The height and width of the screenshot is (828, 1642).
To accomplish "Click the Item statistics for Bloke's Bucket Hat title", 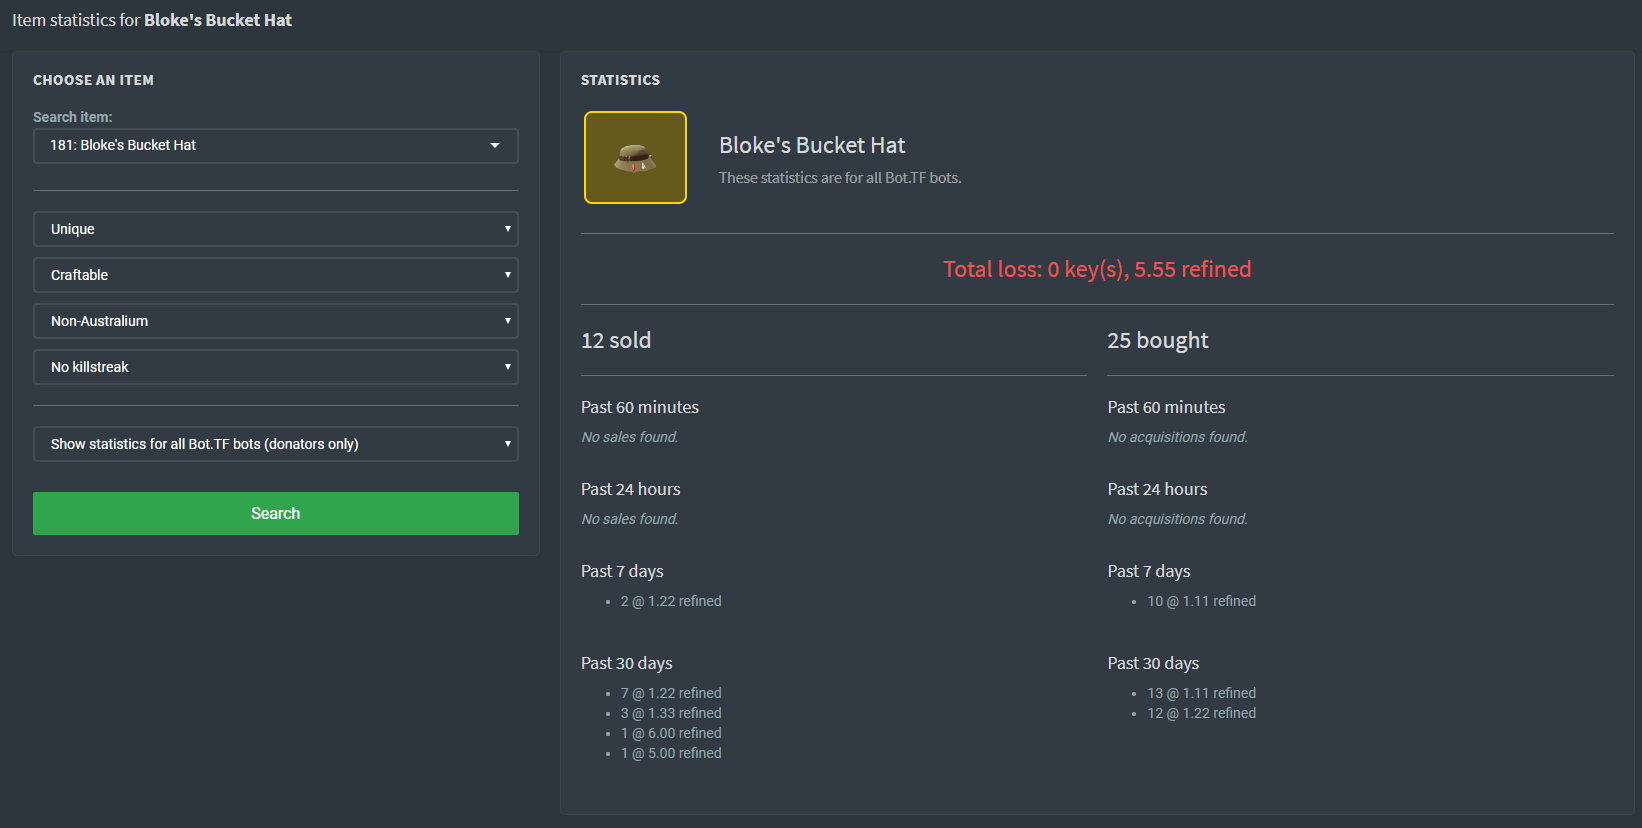I will tap(152, 20).
